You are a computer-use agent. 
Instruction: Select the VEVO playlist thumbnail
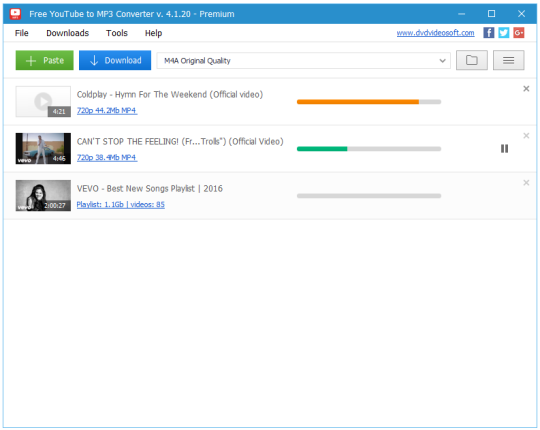(x=43, y=196)
